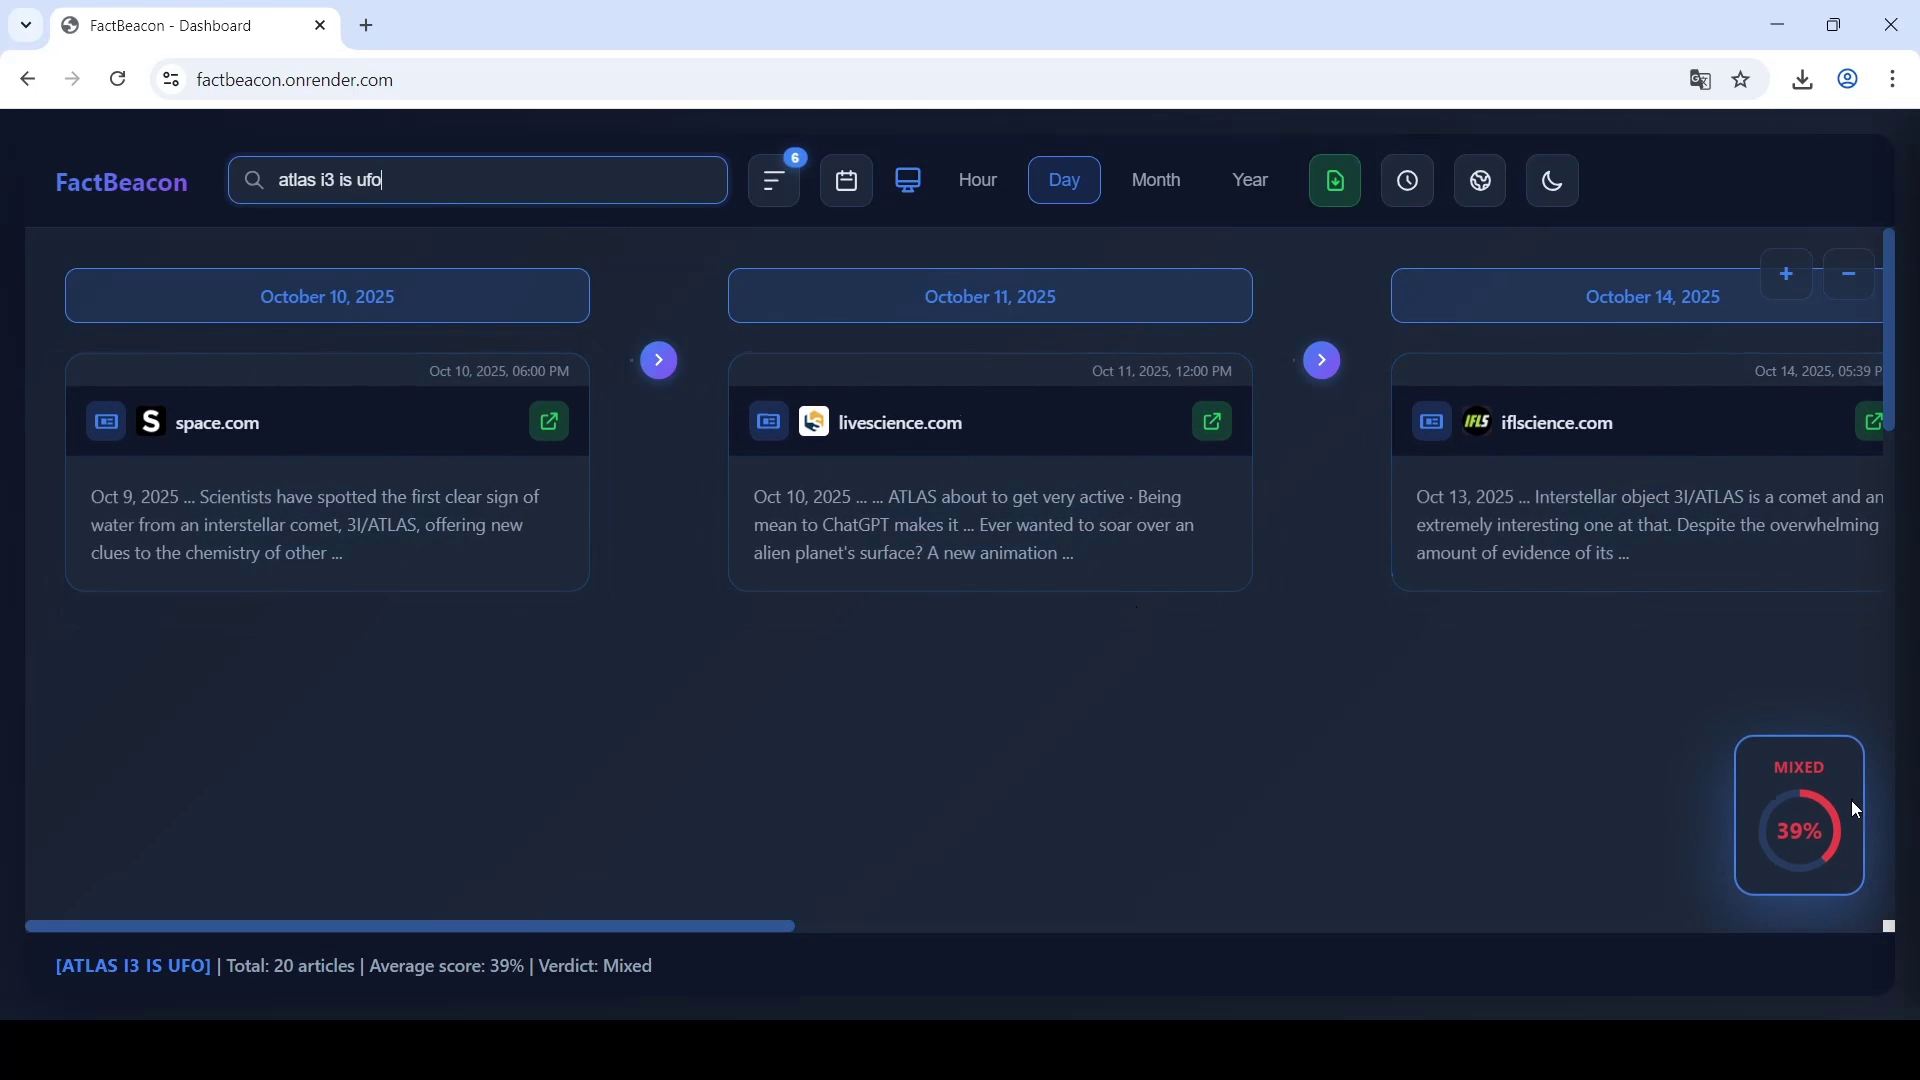Screen dimensions: 1920x1080
Task: Download the report with green file icon
Action: click(x=1336, y=181)
